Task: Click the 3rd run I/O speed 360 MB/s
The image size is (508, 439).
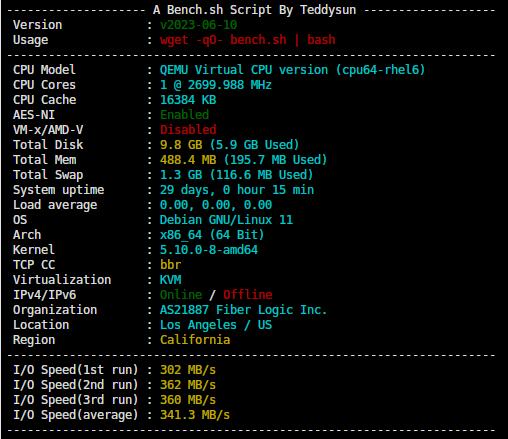Action: pyautogui.click(x=188, y=400)
